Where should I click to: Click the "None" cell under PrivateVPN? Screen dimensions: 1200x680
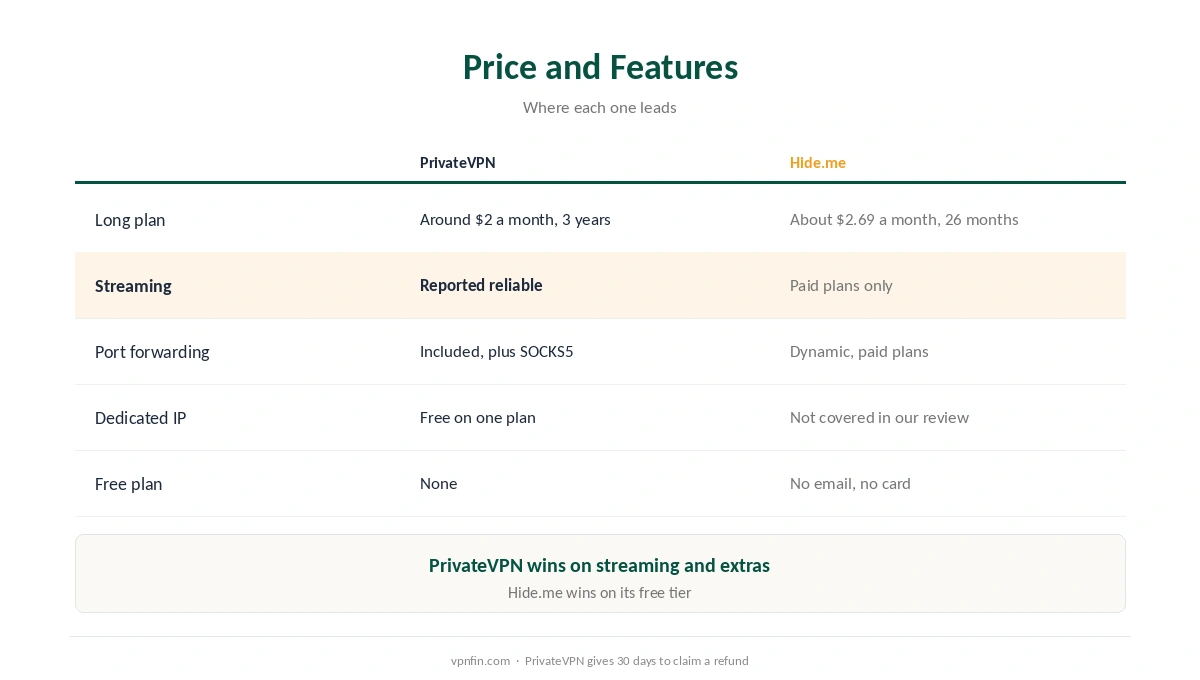click(438, 484)
